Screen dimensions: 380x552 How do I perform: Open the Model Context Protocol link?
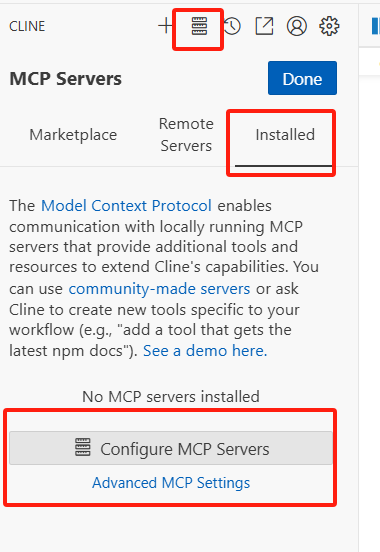126,206
